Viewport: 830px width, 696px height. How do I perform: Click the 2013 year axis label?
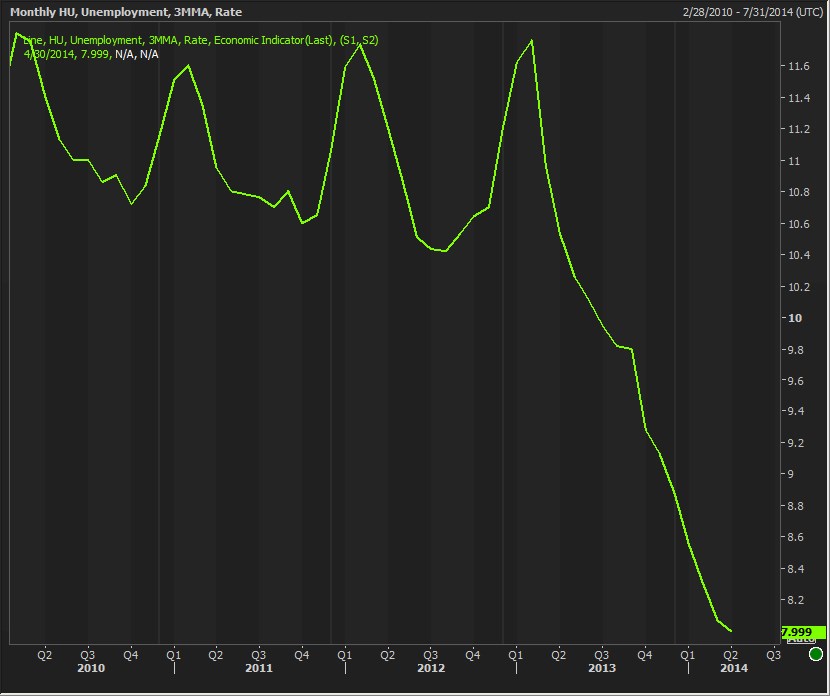[x=602, y=668]
